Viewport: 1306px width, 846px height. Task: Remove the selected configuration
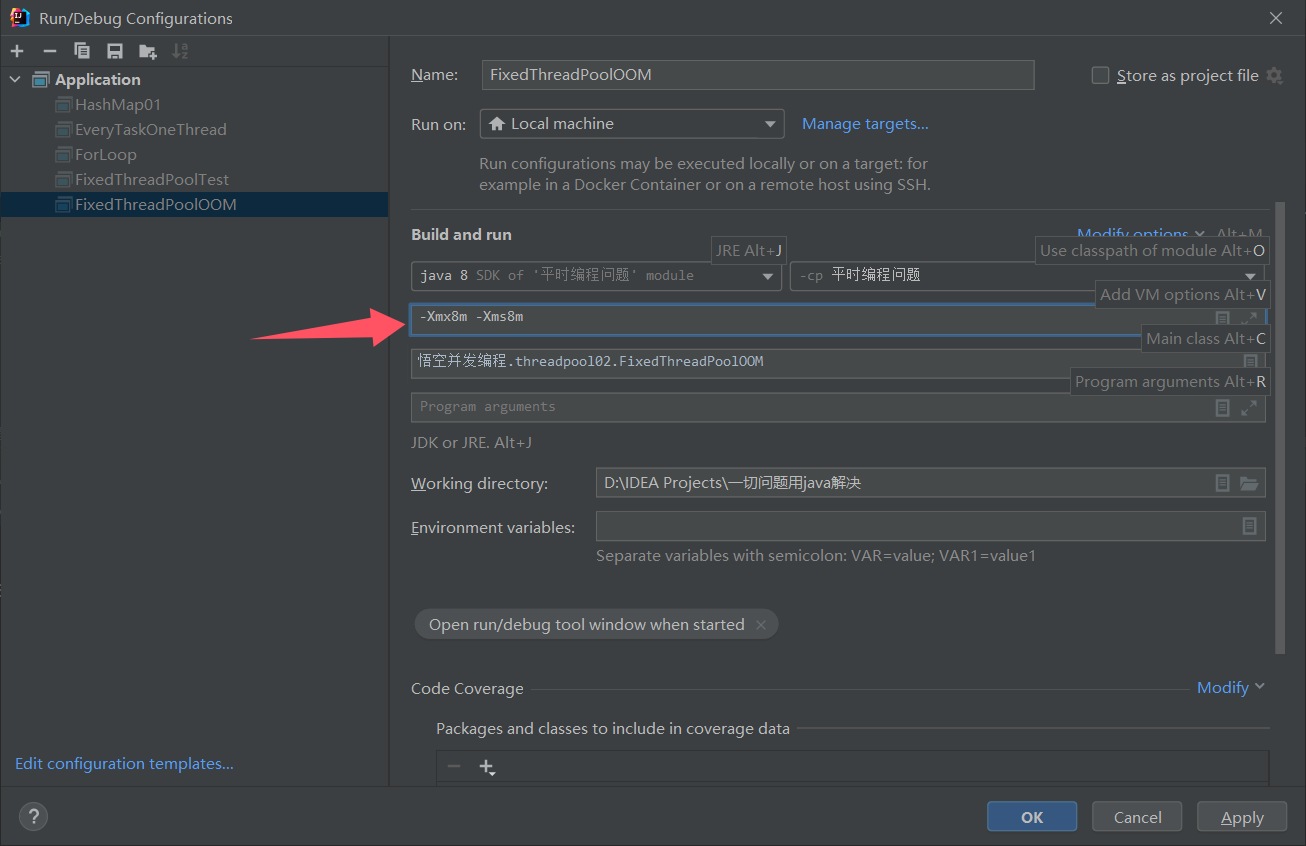pos(49,50)
